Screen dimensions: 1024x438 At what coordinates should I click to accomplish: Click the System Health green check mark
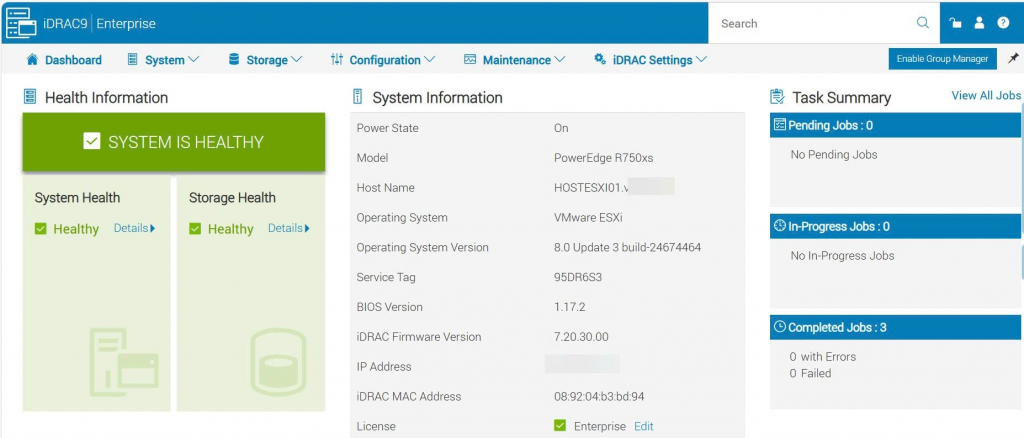pyautogui.click(x=40, y=228)
